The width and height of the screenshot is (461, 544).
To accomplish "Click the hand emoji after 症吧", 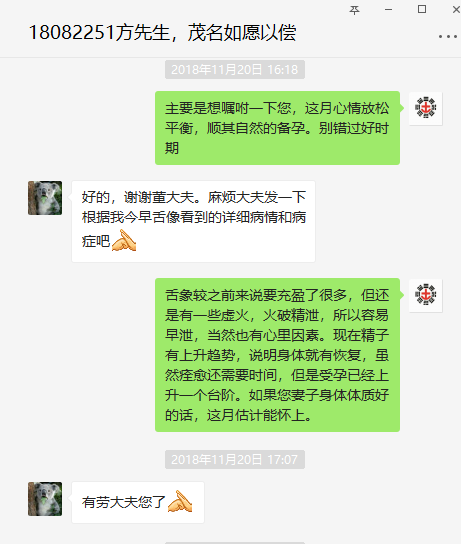I will coord(124,240).
